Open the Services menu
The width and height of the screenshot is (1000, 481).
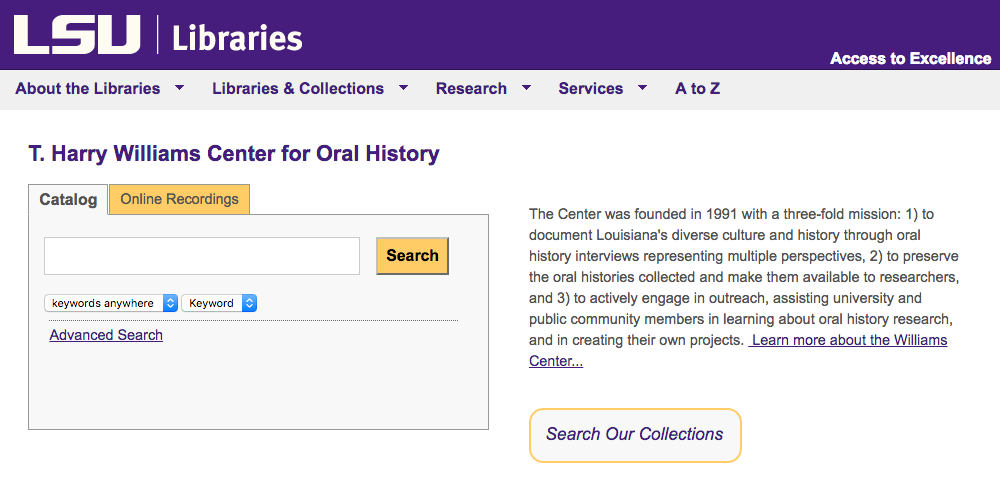click(591, 89)
